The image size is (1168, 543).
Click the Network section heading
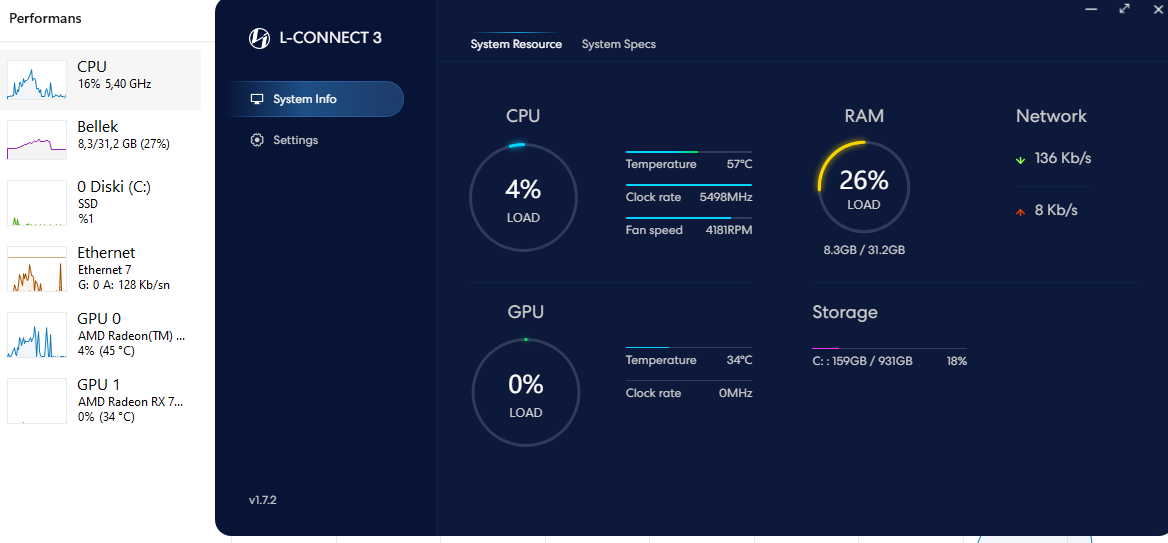pos(1051,116)
